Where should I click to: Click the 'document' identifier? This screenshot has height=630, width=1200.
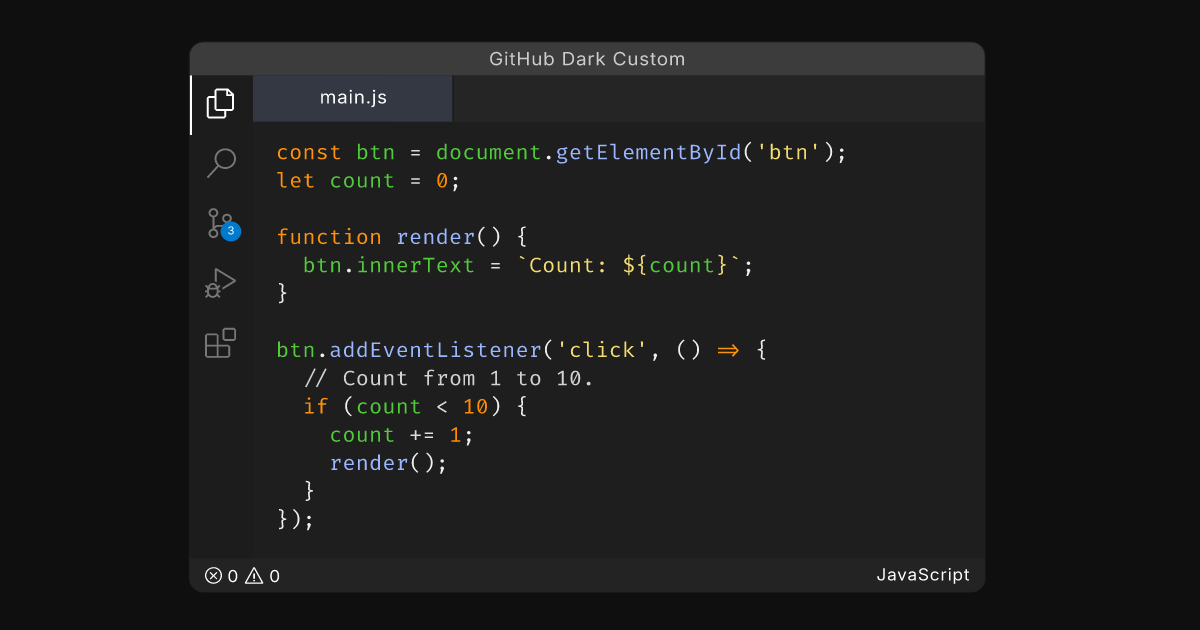pyautogui.click(x=489, y=153)
